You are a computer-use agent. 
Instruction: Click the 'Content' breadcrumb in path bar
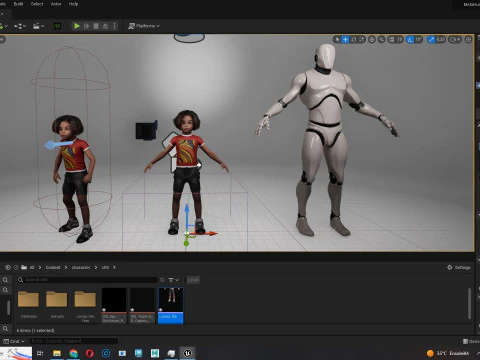53,268
